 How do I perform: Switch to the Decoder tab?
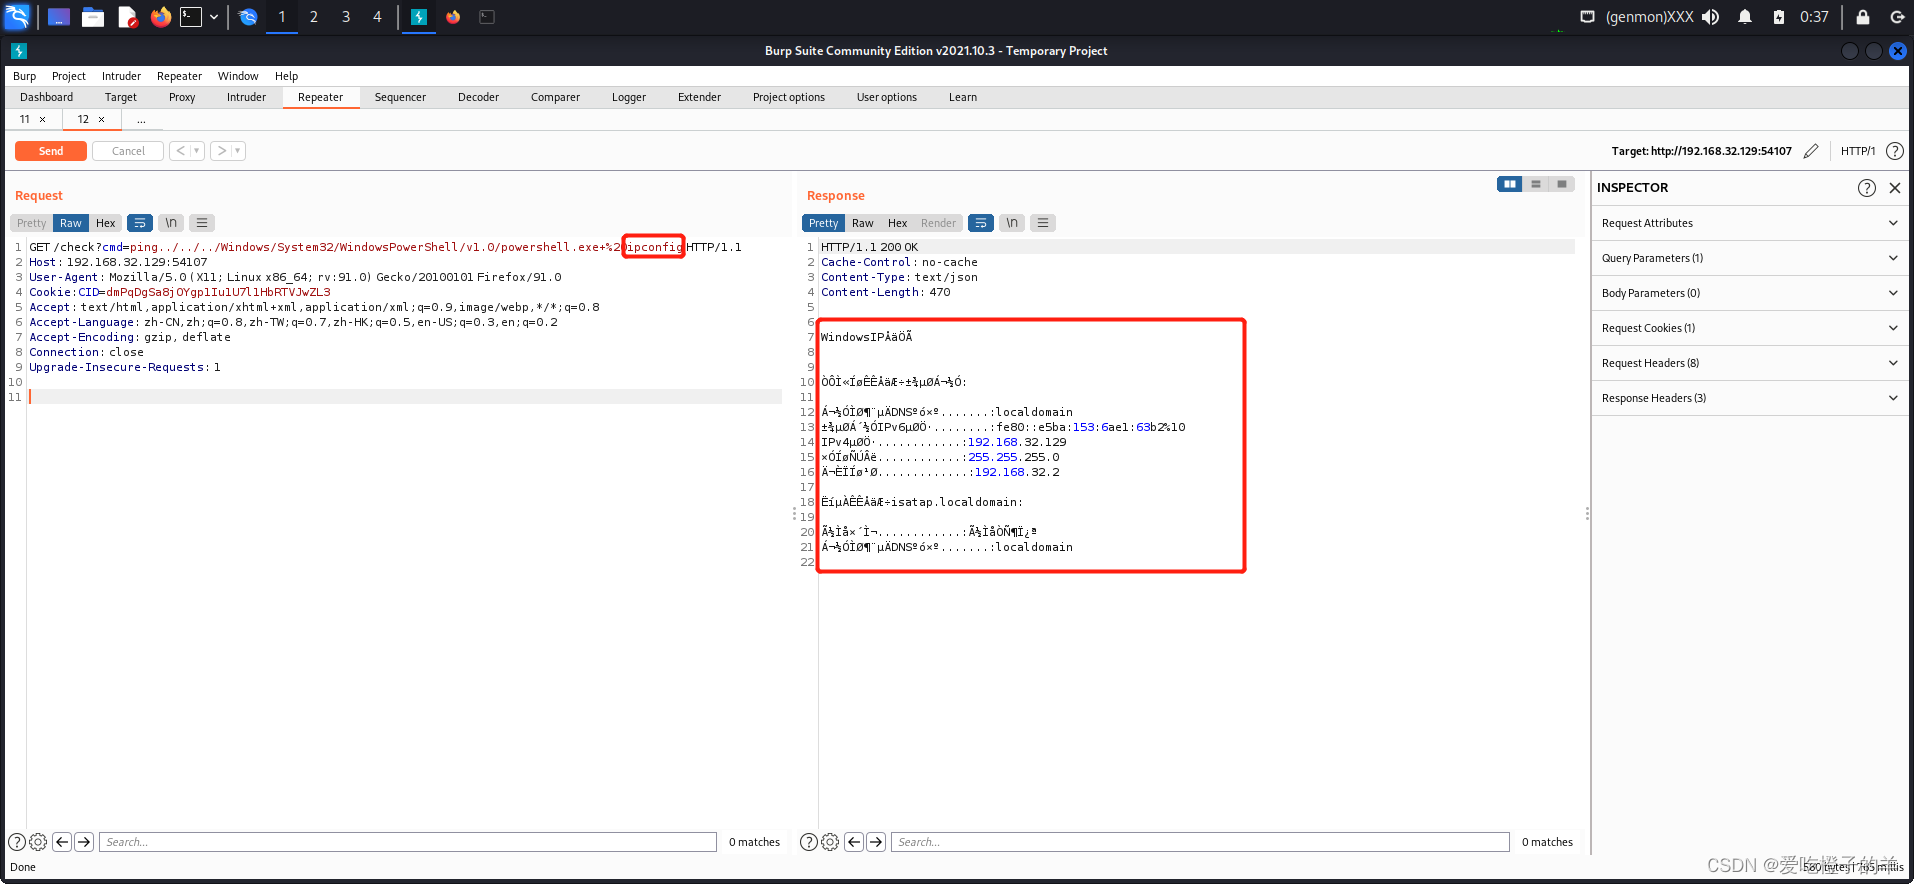[479, 97]
